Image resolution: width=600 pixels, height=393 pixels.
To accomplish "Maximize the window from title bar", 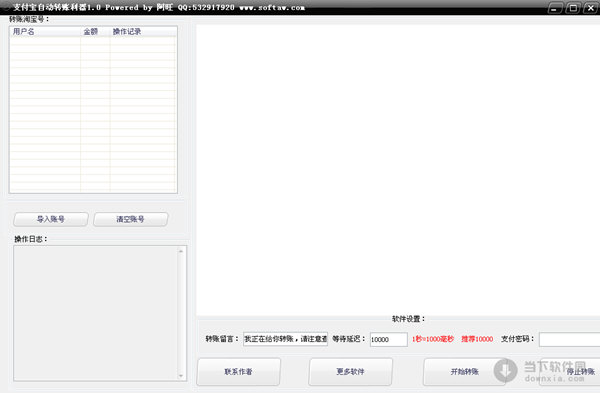I will point(573,8).
